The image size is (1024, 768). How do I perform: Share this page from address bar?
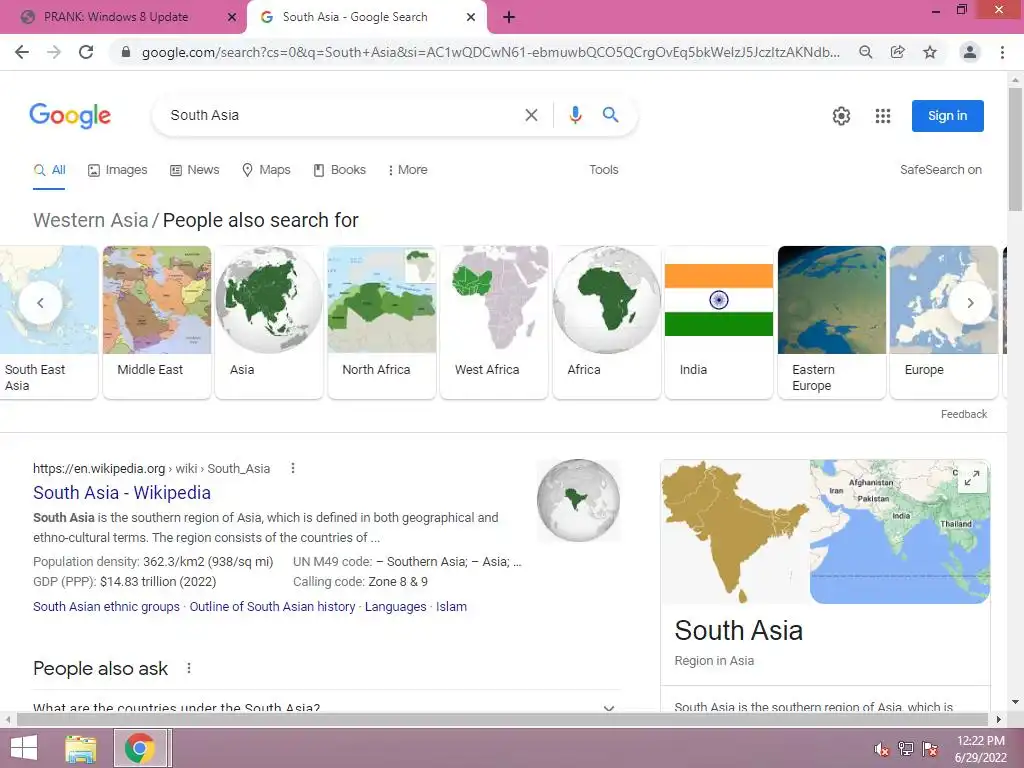(898, 52)
